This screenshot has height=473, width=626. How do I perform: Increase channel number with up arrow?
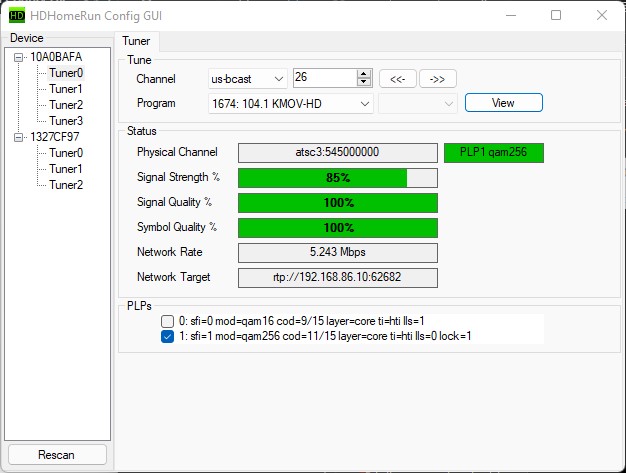[x=363, y=74]
